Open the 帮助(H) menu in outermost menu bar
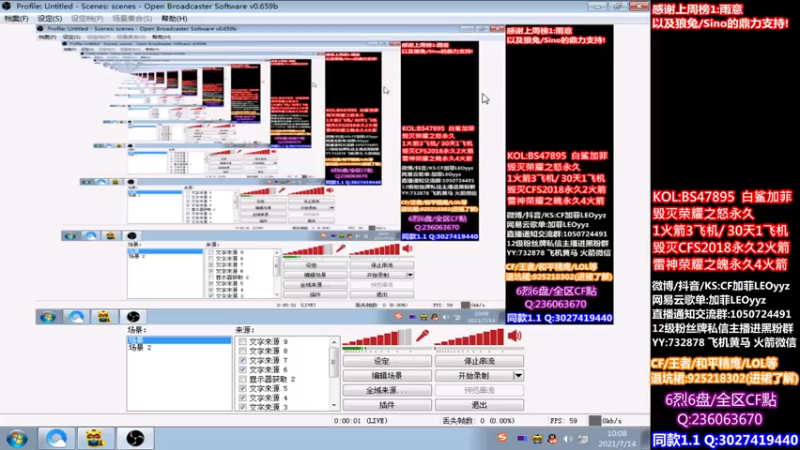The width and height of the screenshot is (800, 450). 174,18
